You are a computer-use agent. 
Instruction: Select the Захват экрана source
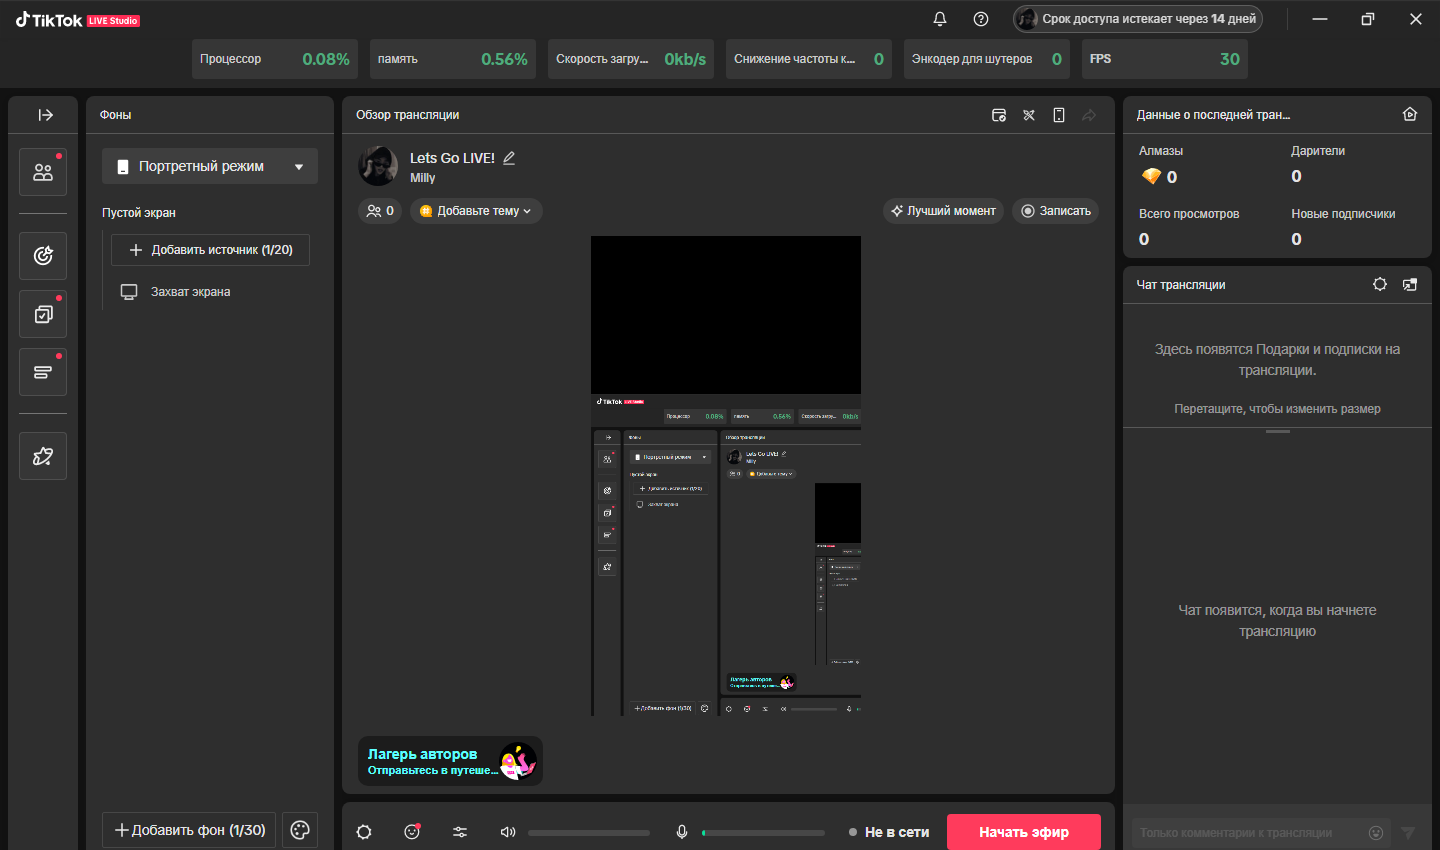176,292
